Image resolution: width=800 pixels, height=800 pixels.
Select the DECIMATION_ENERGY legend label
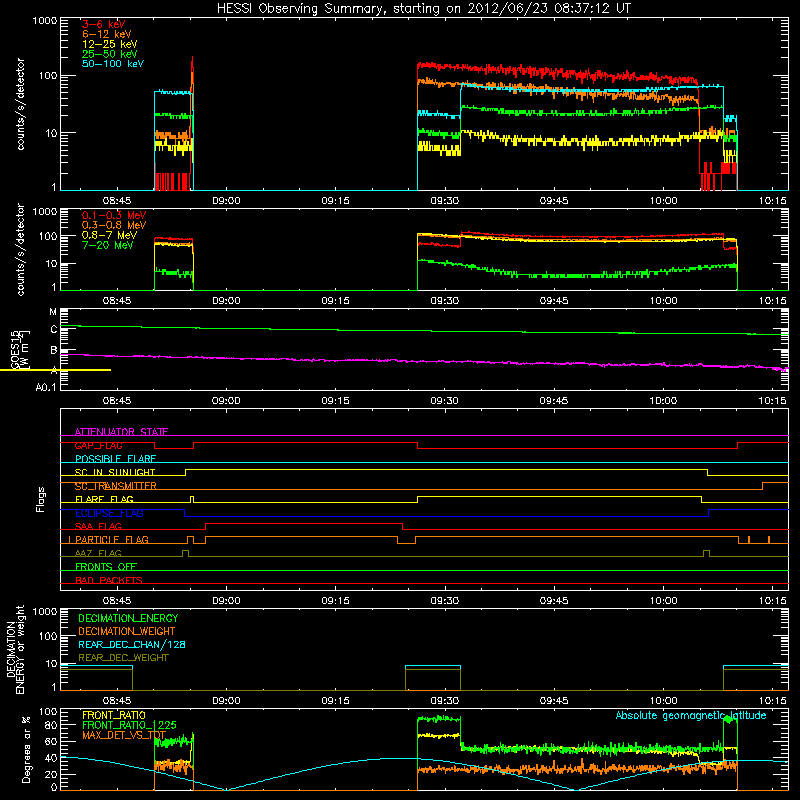128,618
